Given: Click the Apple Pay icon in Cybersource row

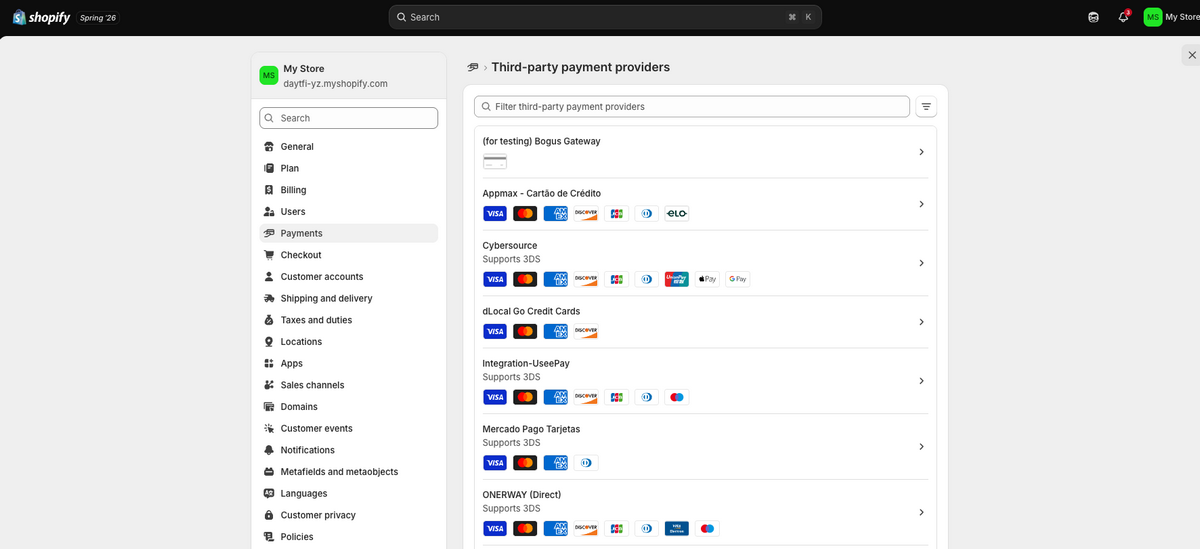Looking at the screenshot, I should click(707, 279).
